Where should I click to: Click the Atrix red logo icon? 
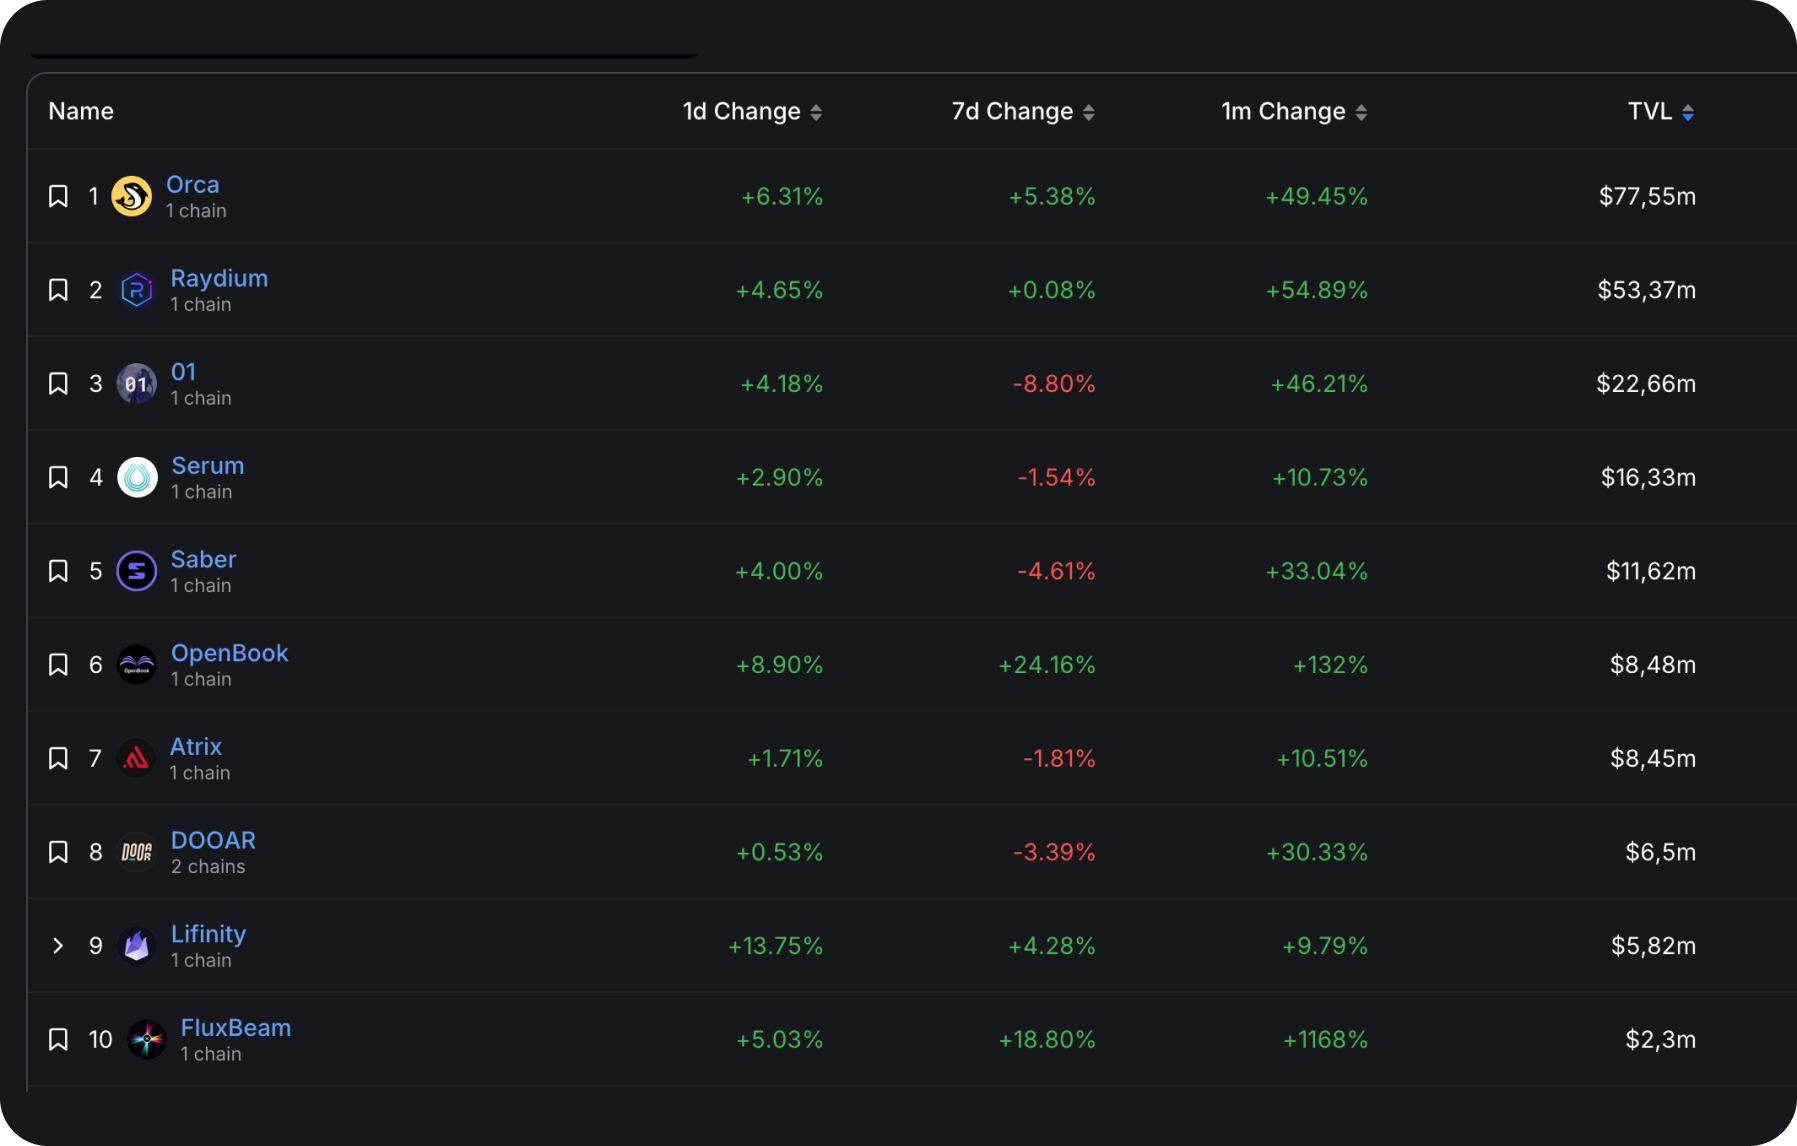click(135, 759)
